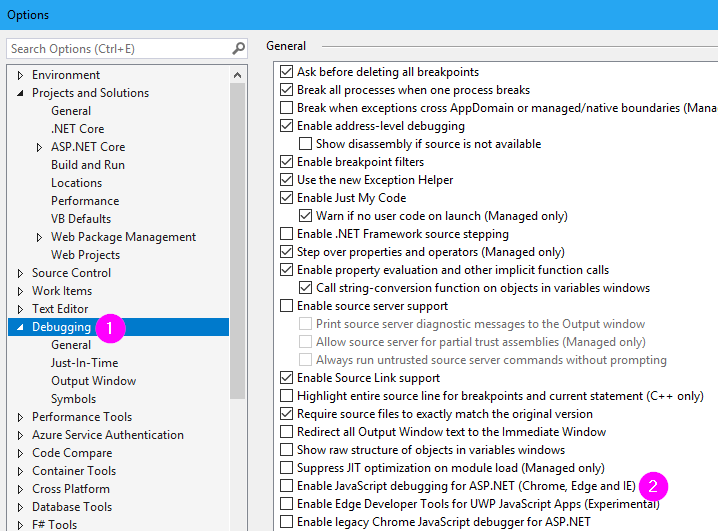Uncheck Enable Just My Code

click(287, 198)
